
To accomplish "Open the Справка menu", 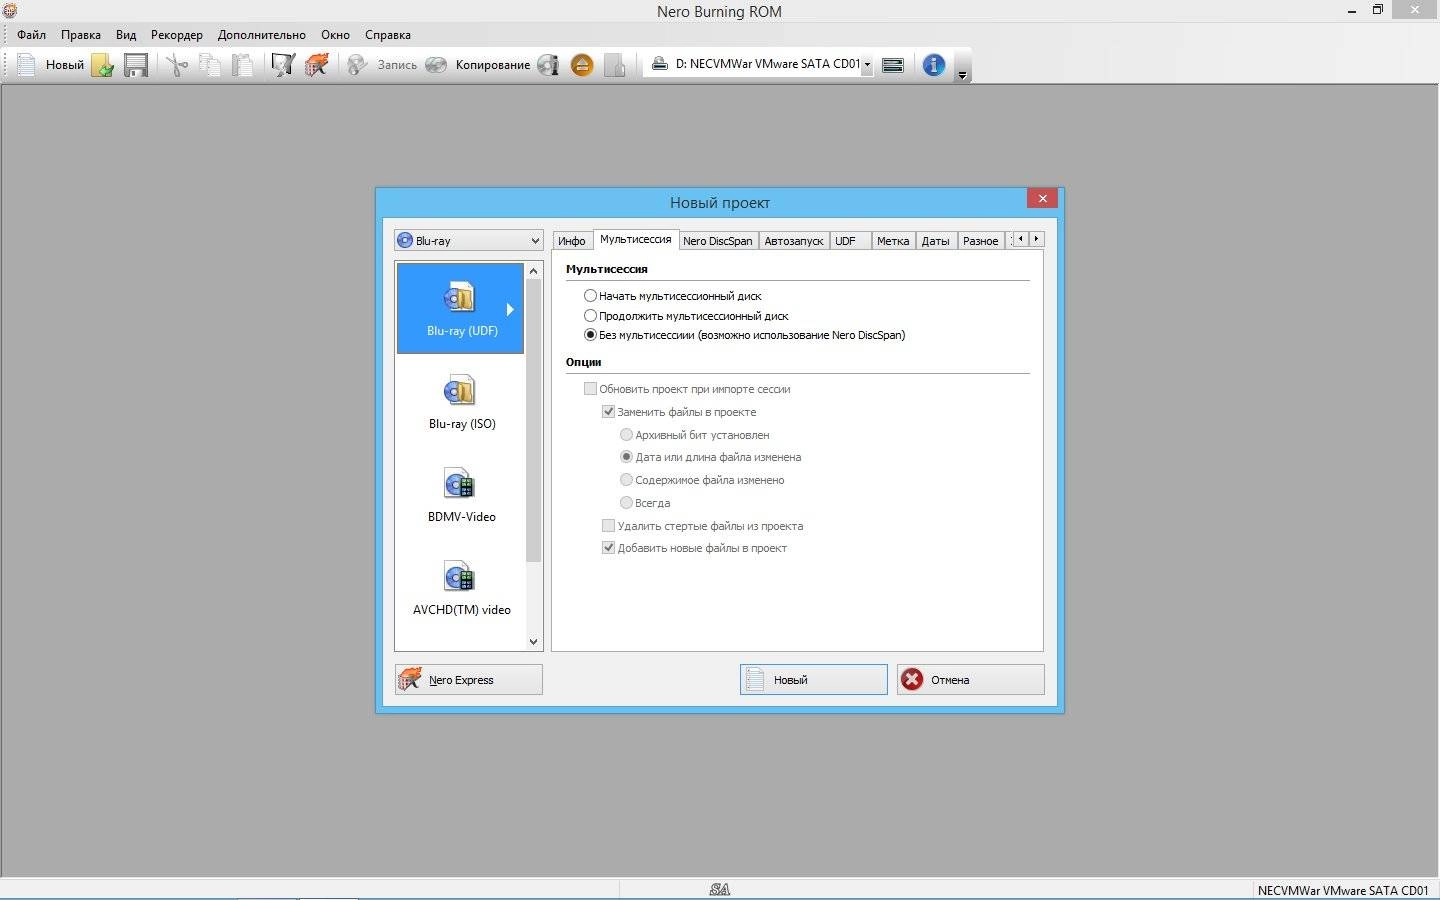I will [x=388, y=34].
